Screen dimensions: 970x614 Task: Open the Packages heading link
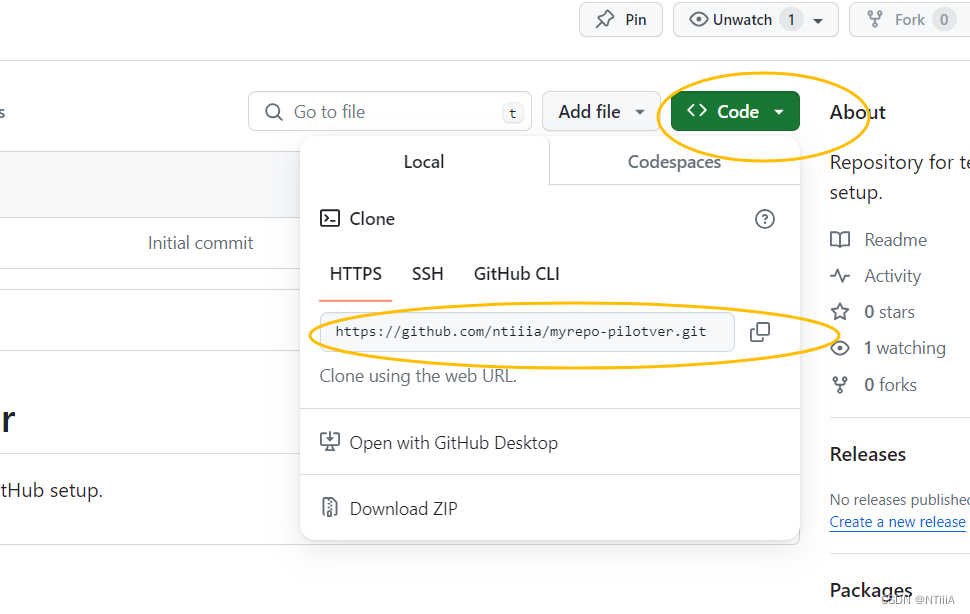[x=870, y=590]
